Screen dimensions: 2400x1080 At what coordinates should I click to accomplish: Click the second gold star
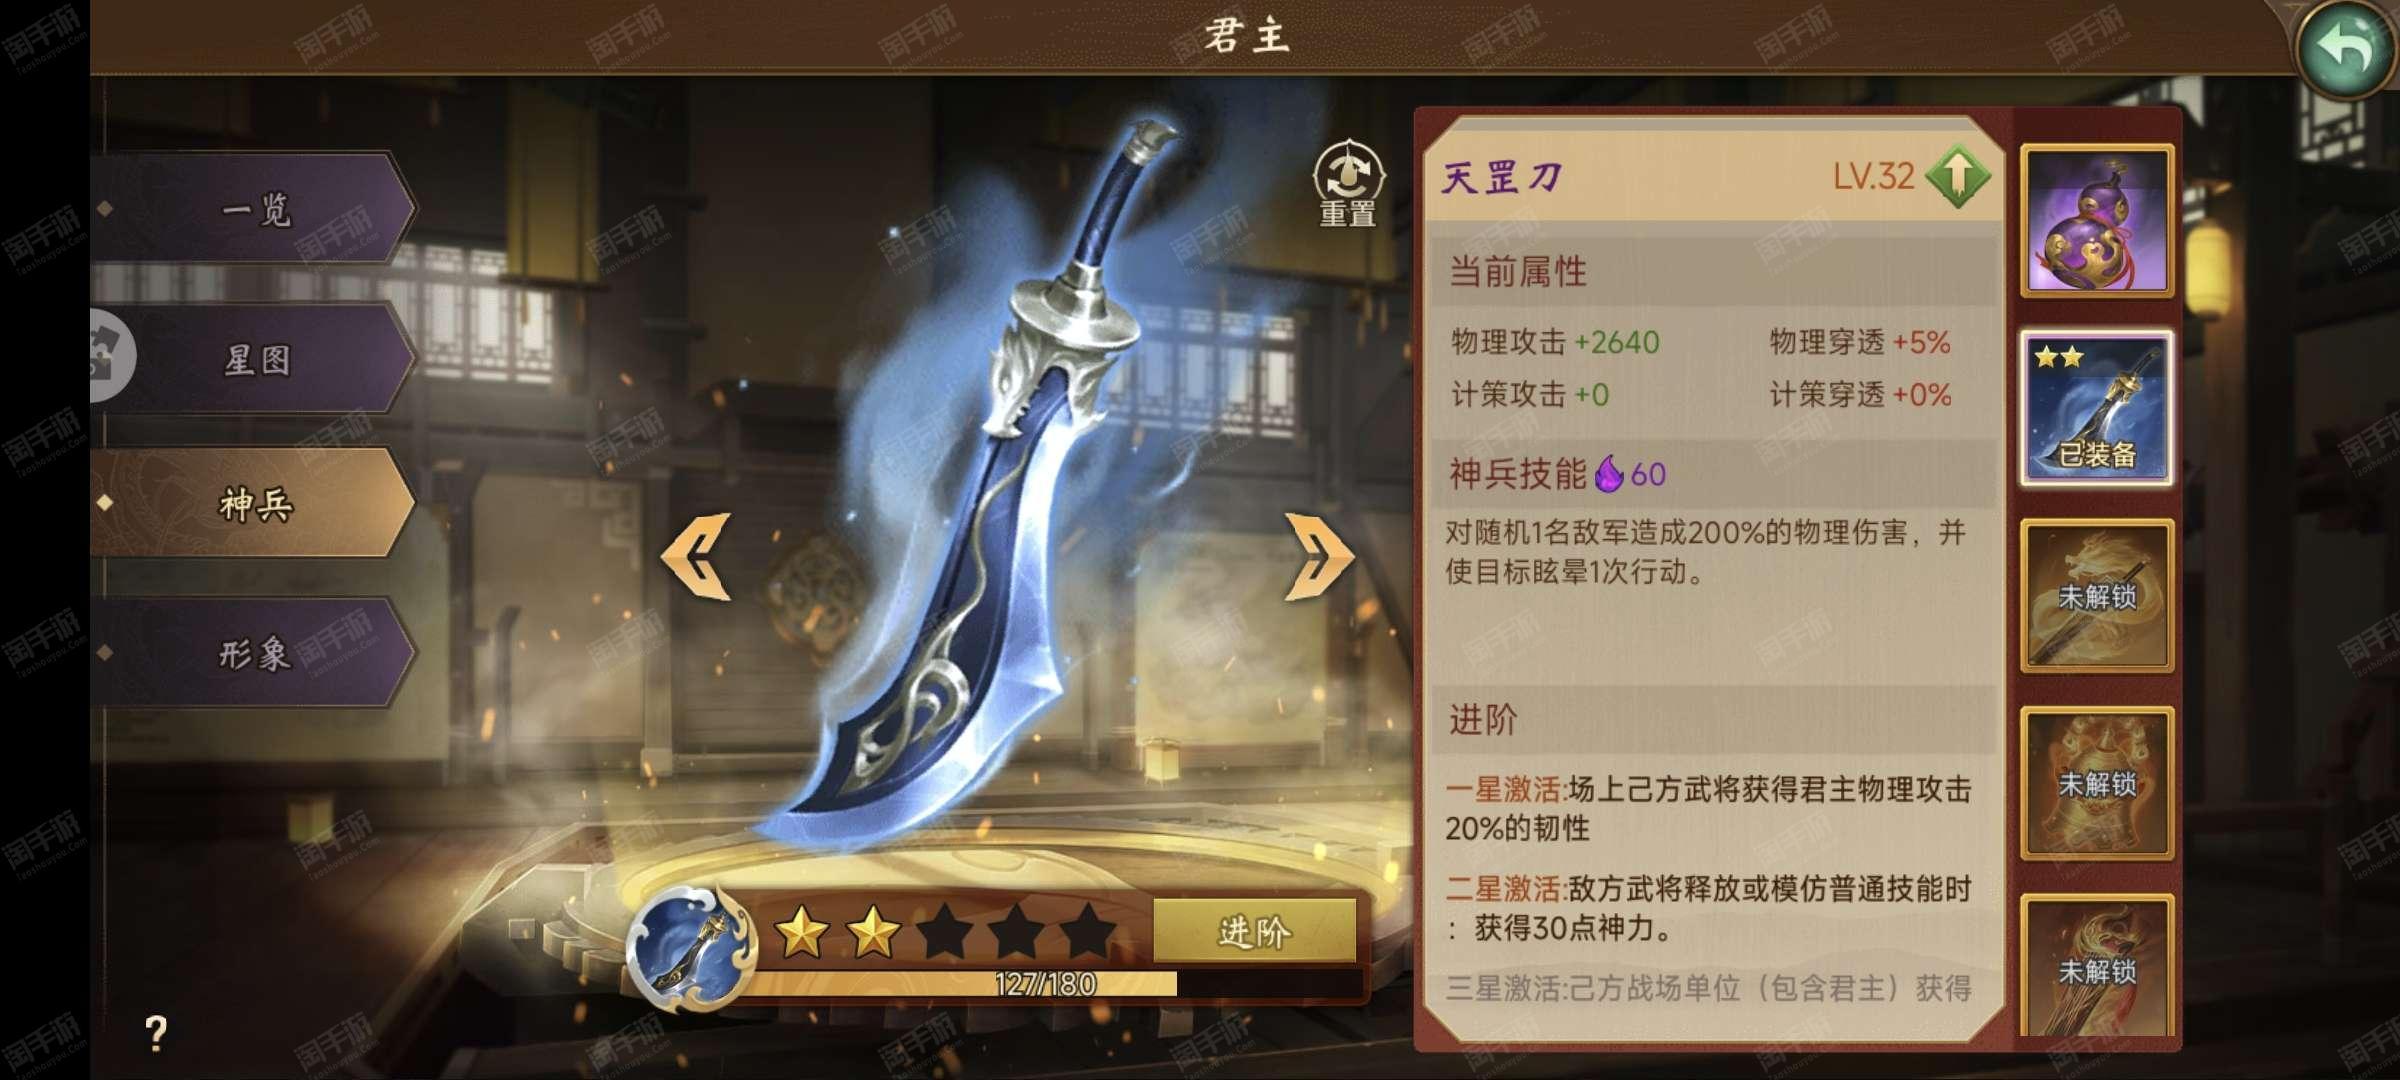[x=873, y=932]
